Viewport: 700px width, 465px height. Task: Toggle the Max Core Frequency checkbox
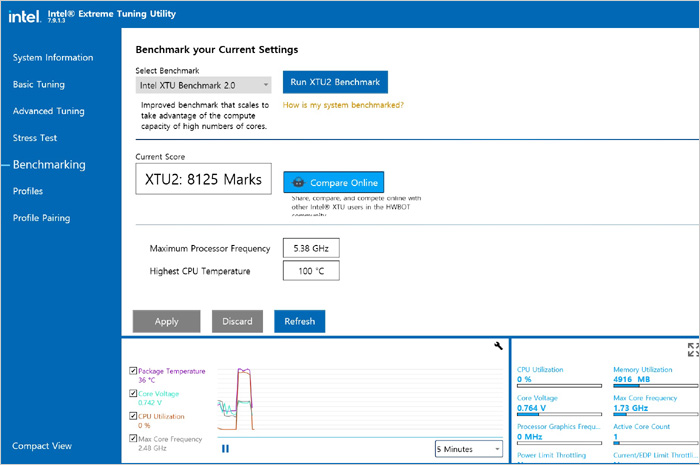(133, 438)
